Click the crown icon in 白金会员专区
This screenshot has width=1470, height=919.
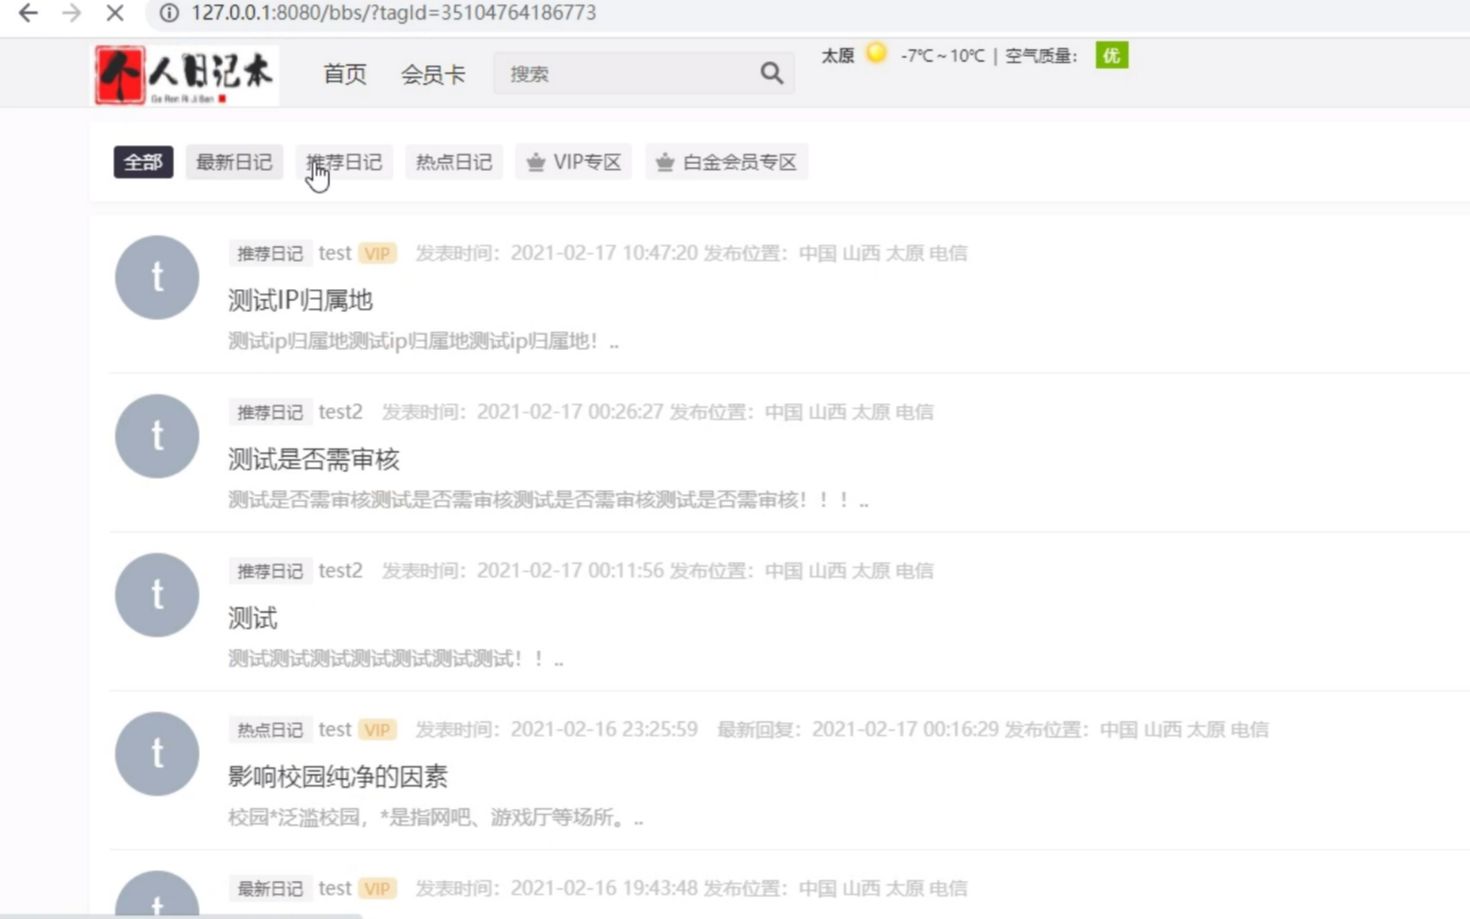(x=665, y=162)
